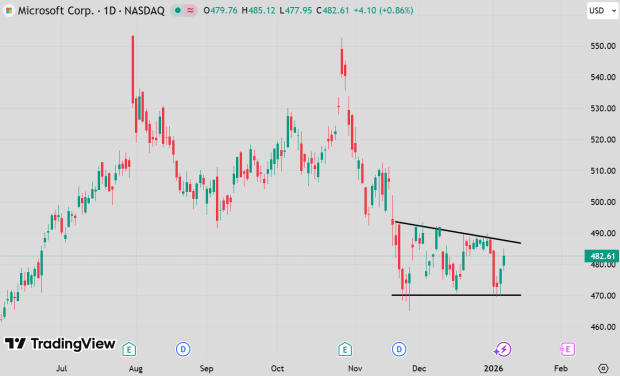
Task: Click the 460.00 price axis label
Action: [x=603, y=327]
